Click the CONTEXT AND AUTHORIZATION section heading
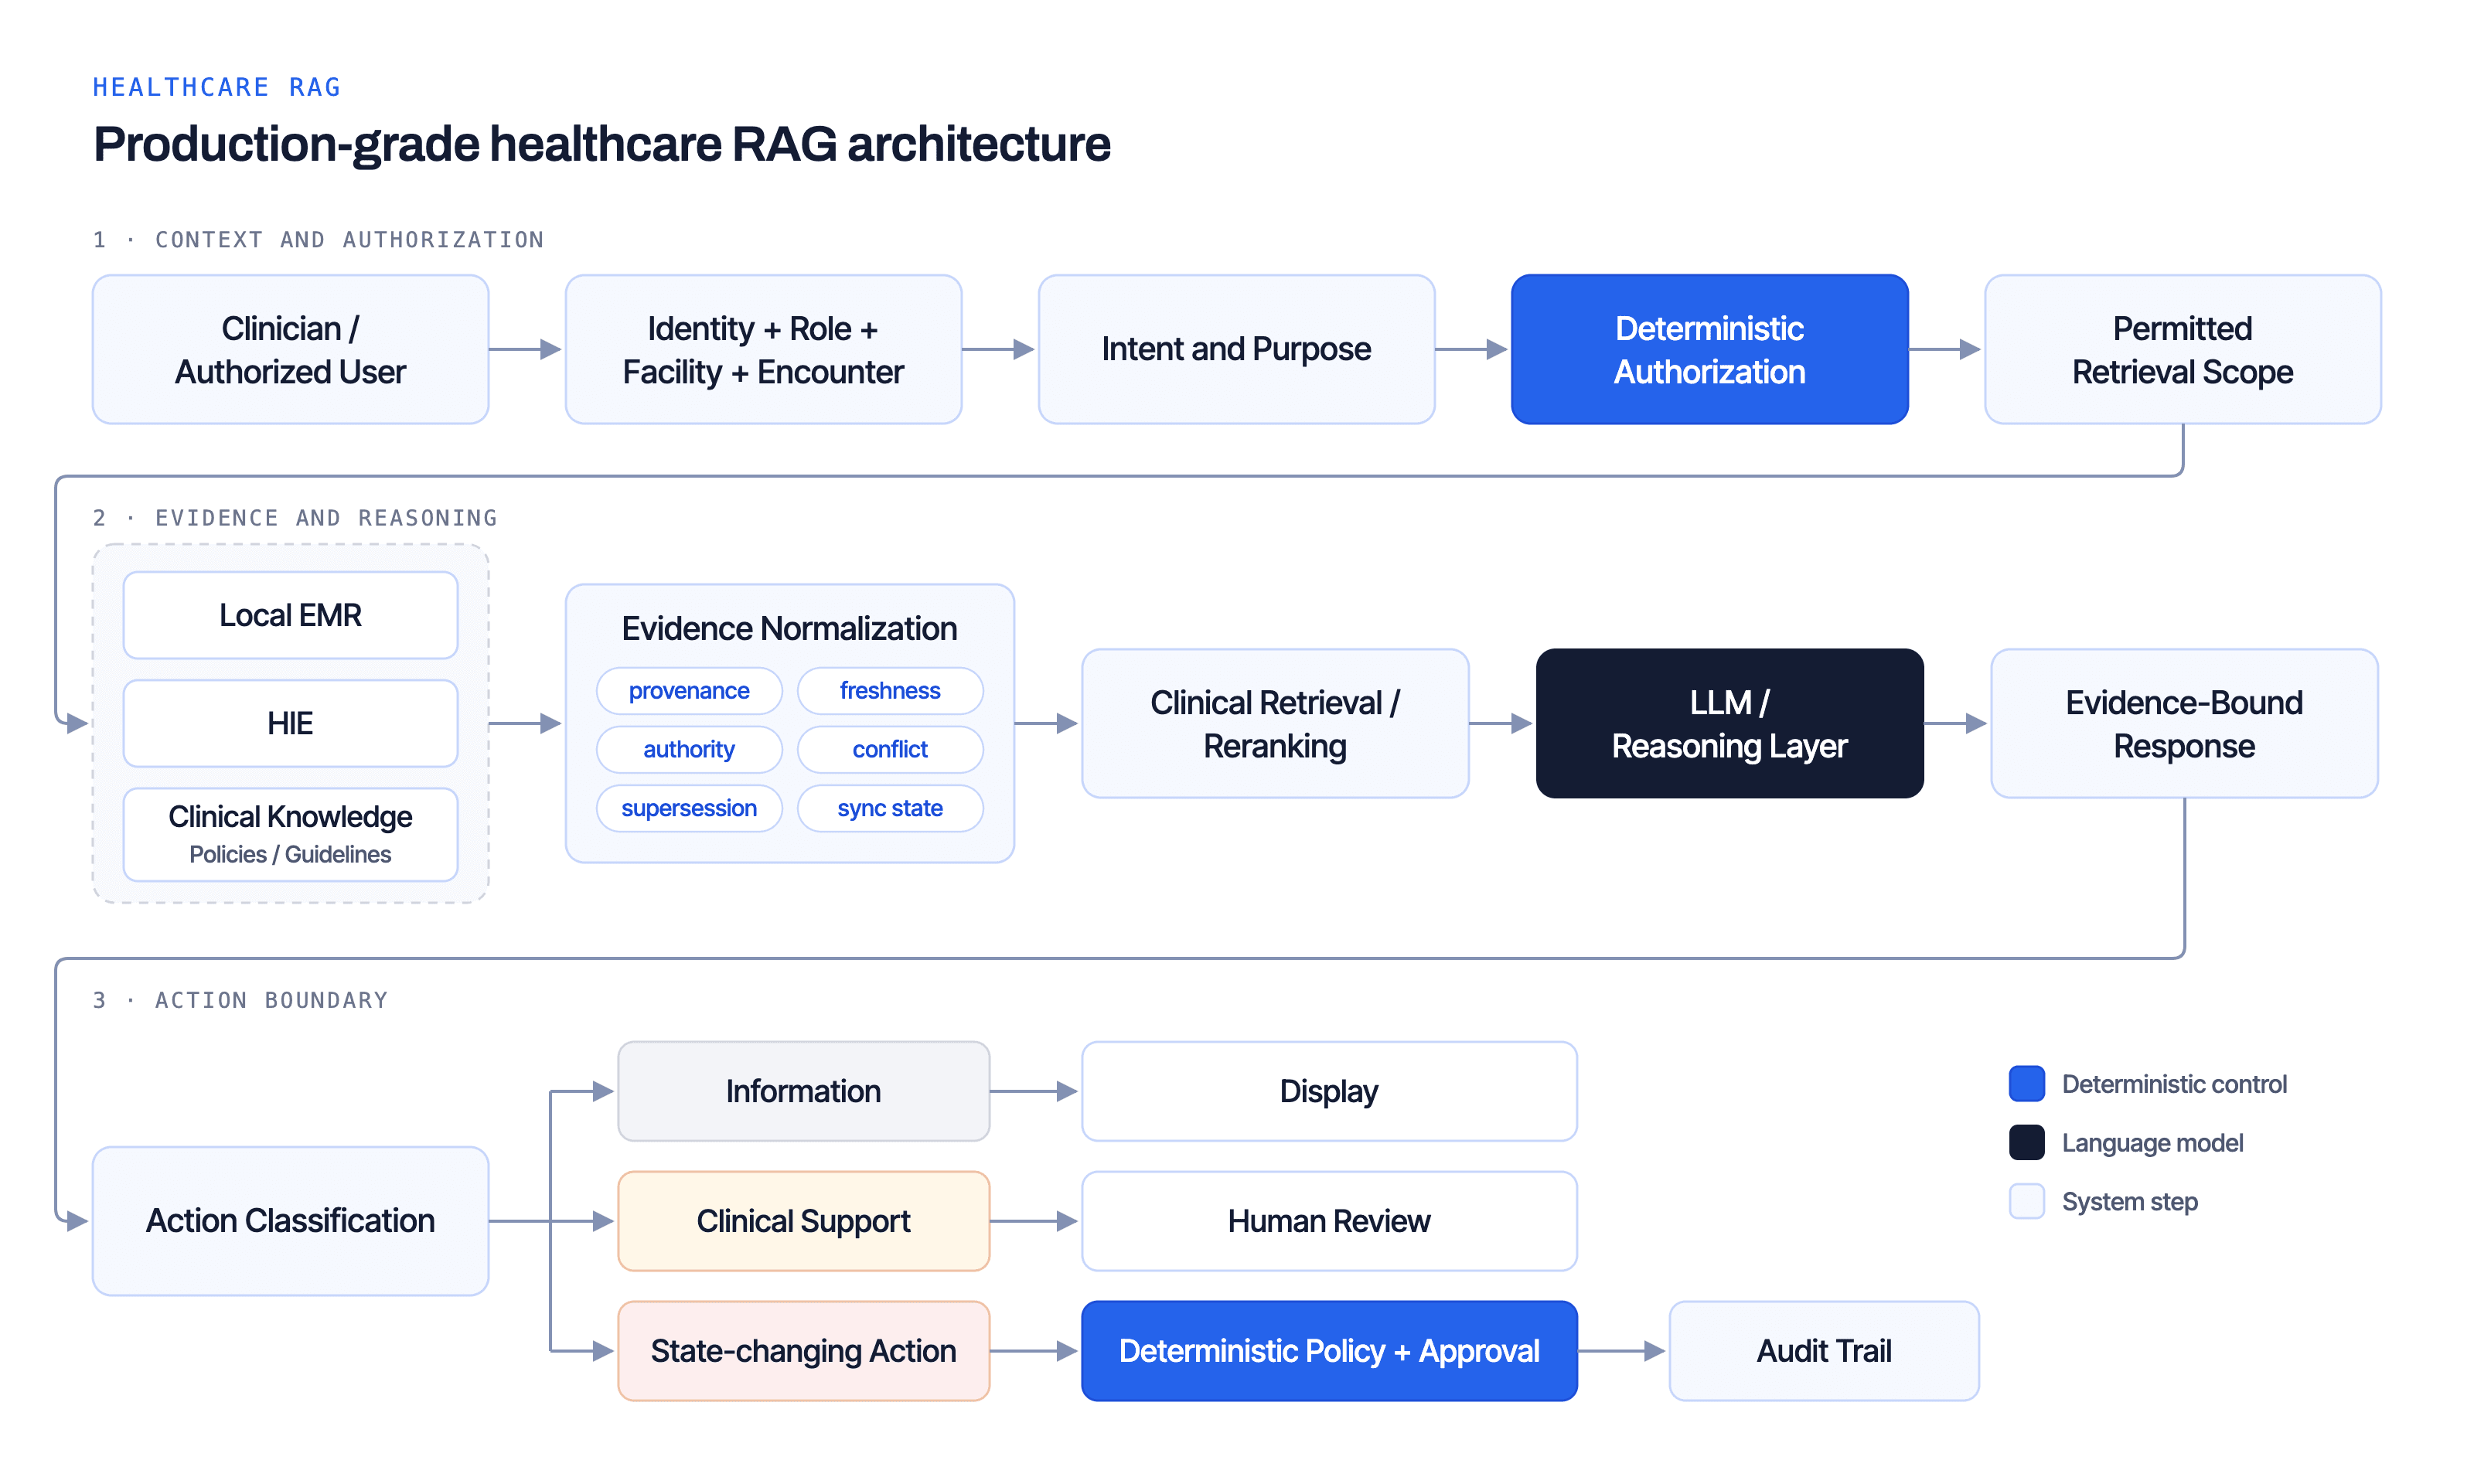Viewport: 2474px width, 1484px height. pos(349,240)
